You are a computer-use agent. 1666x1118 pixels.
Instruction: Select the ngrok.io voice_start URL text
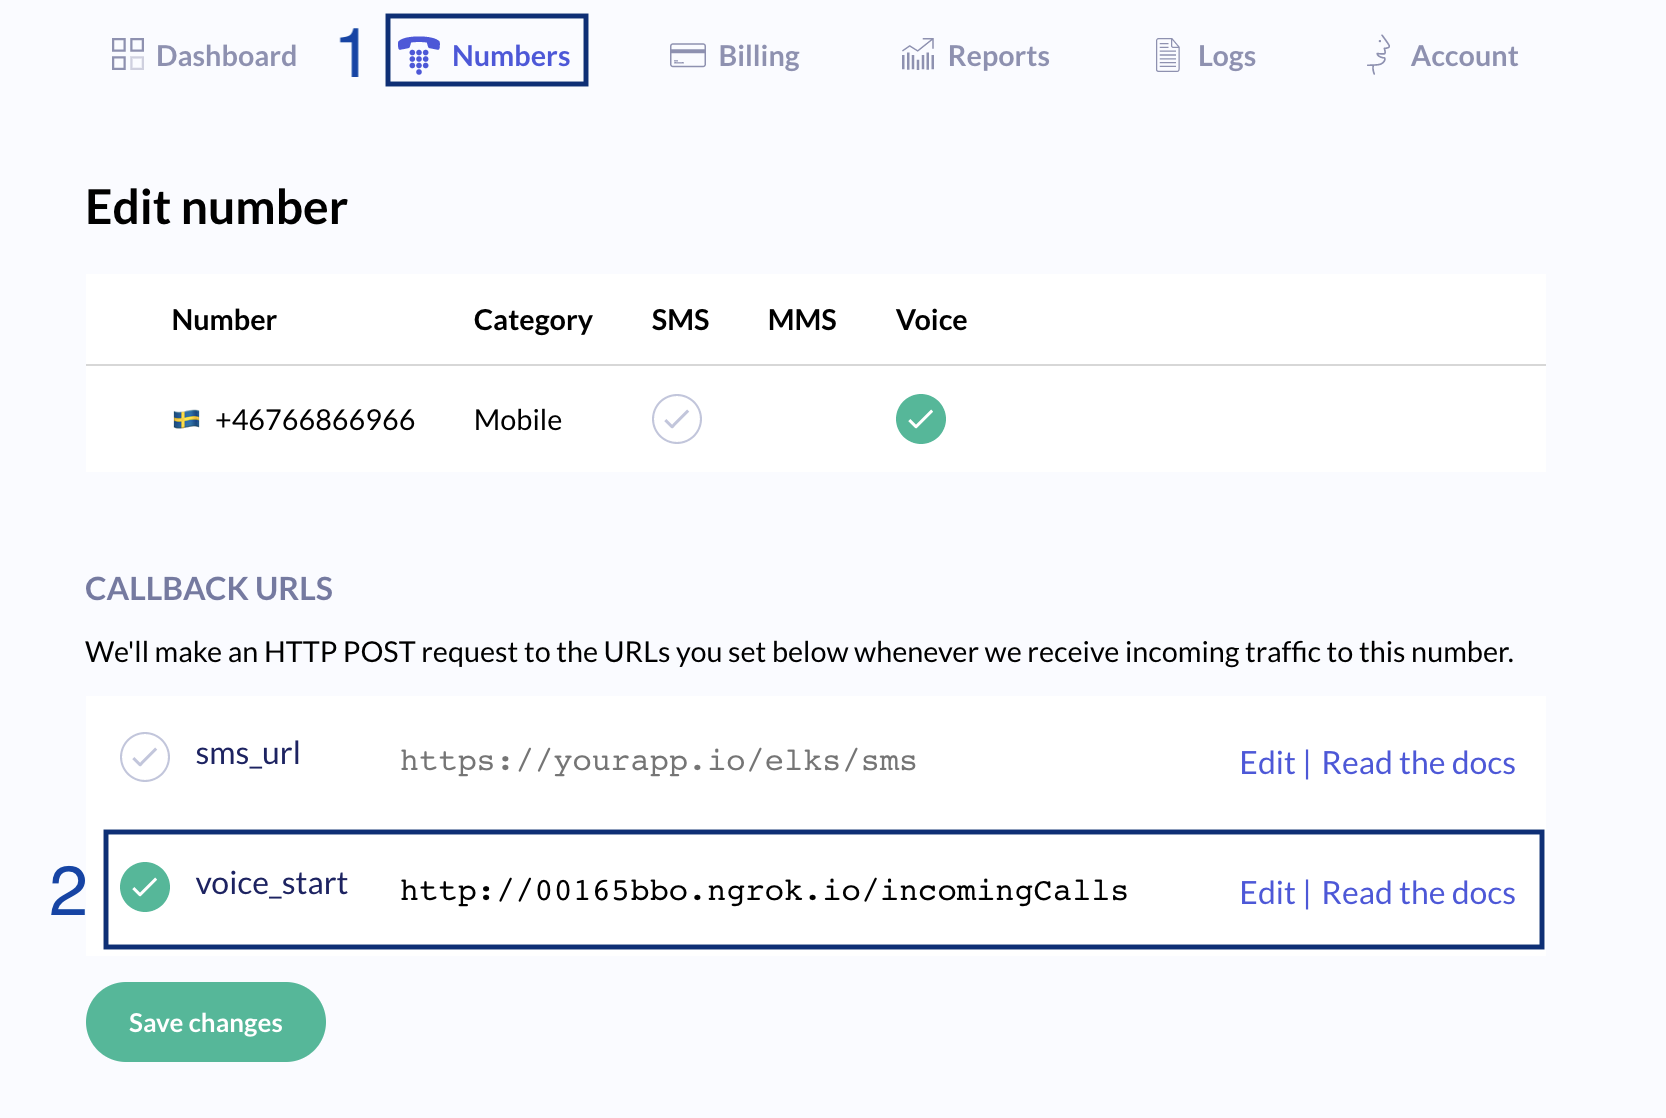[763, 889]
